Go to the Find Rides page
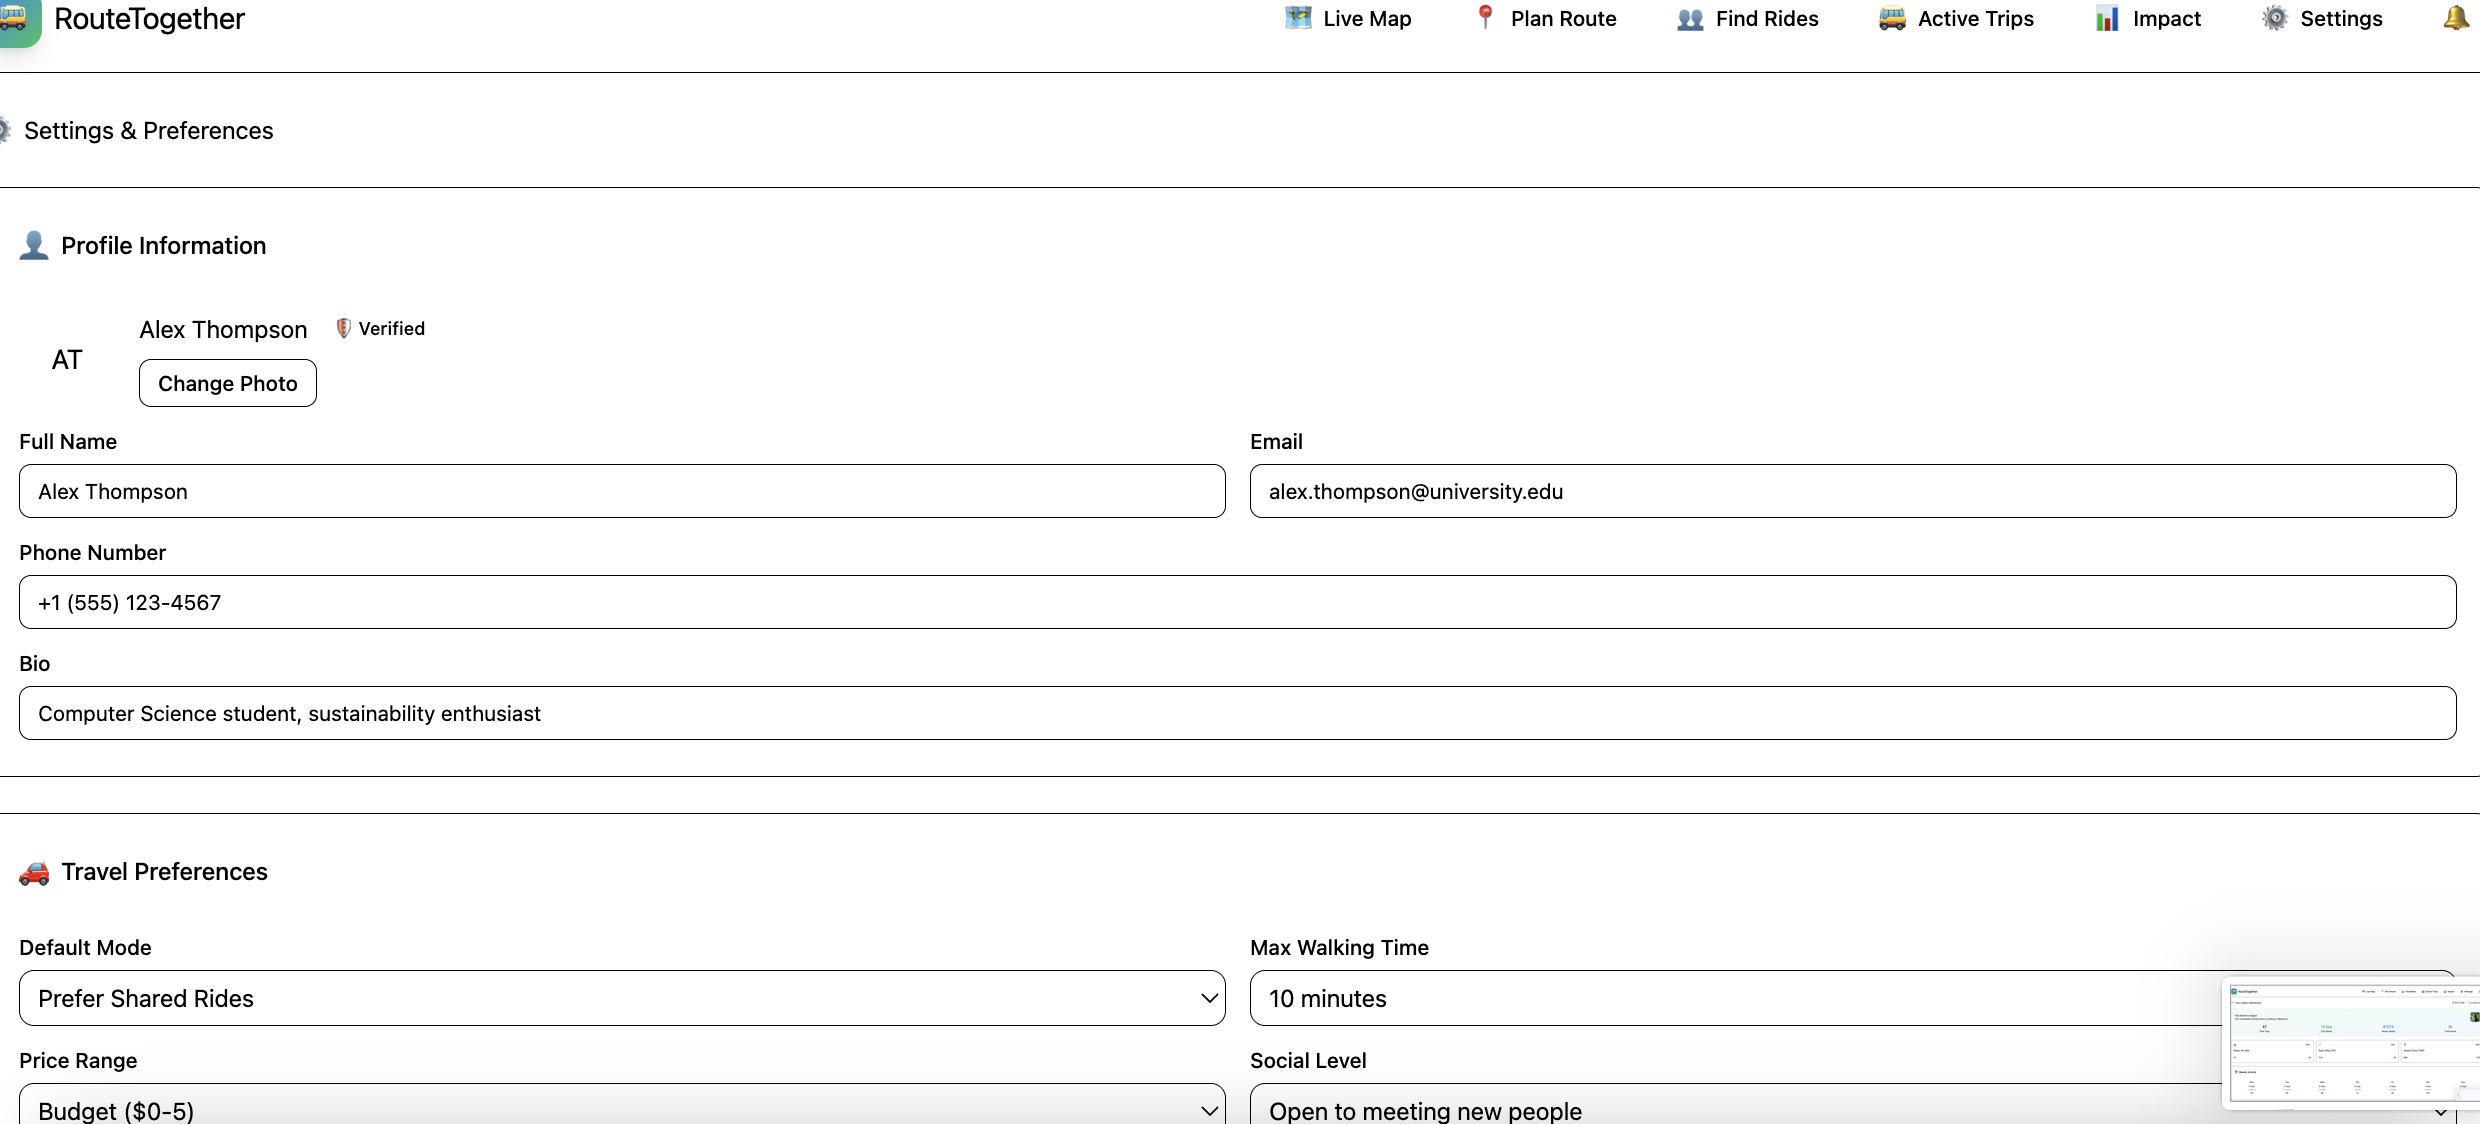This screenshot has height=1124, width=2480. click(1766, 19)
